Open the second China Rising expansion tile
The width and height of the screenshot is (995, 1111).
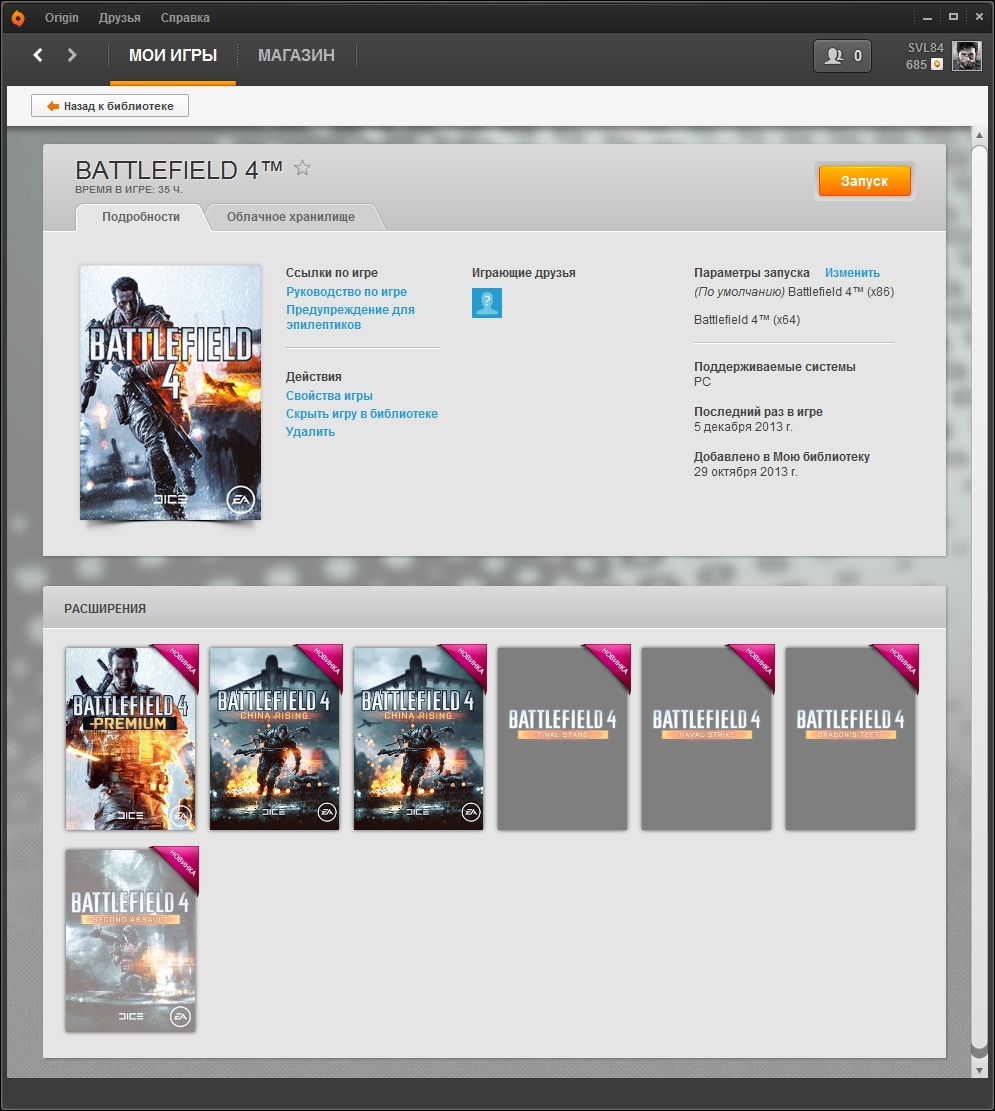pyautogui.click(x=418, y=738)
